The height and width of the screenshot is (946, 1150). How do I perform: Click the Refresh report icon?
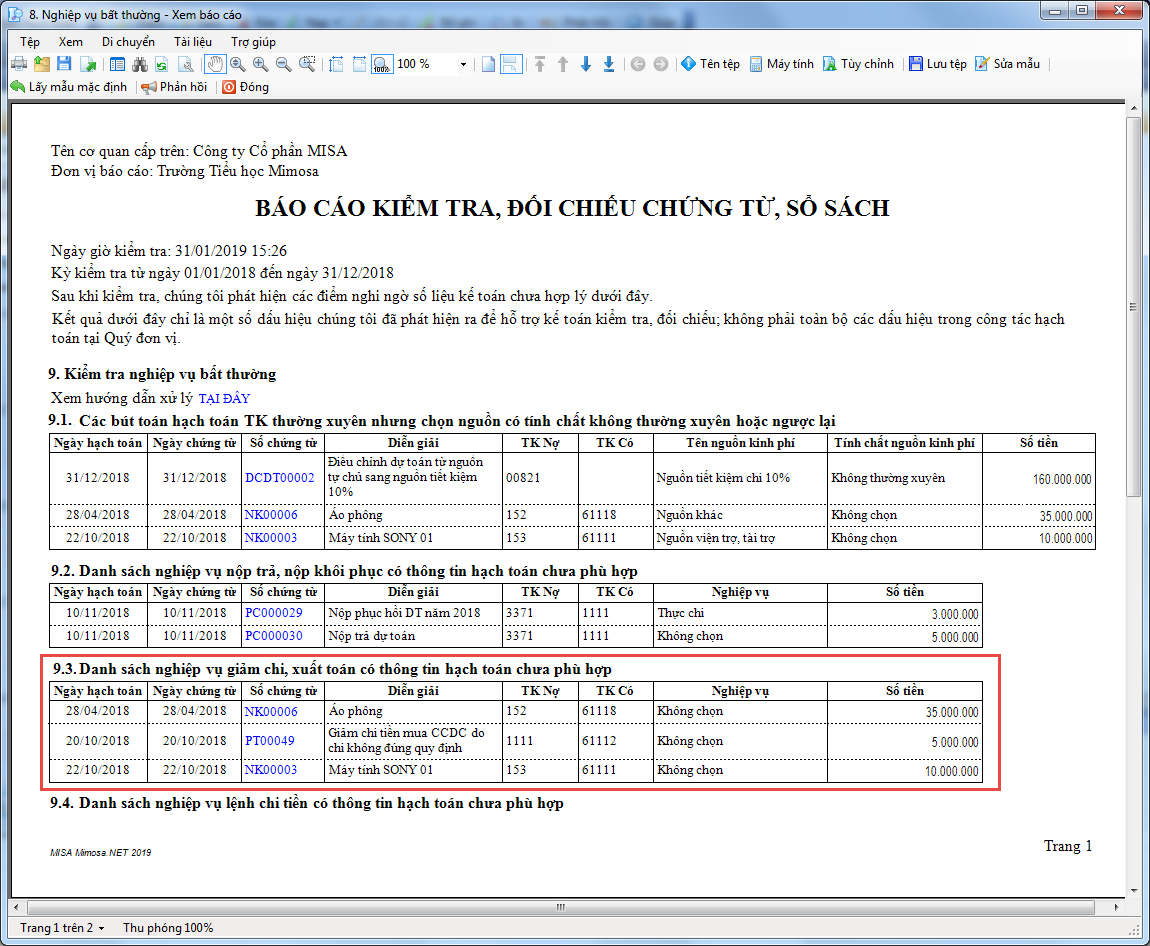pyautogui.click(x=162, y=65)
